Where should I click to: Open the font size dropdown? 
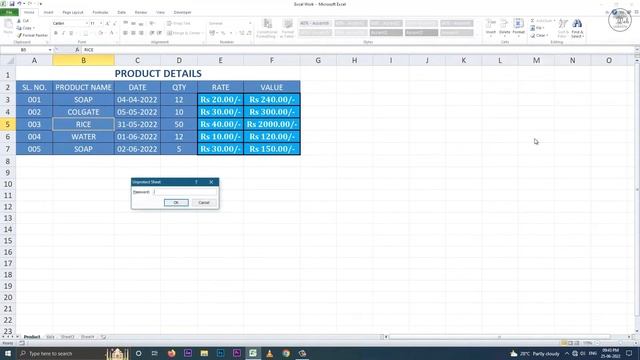coord(101,23)
